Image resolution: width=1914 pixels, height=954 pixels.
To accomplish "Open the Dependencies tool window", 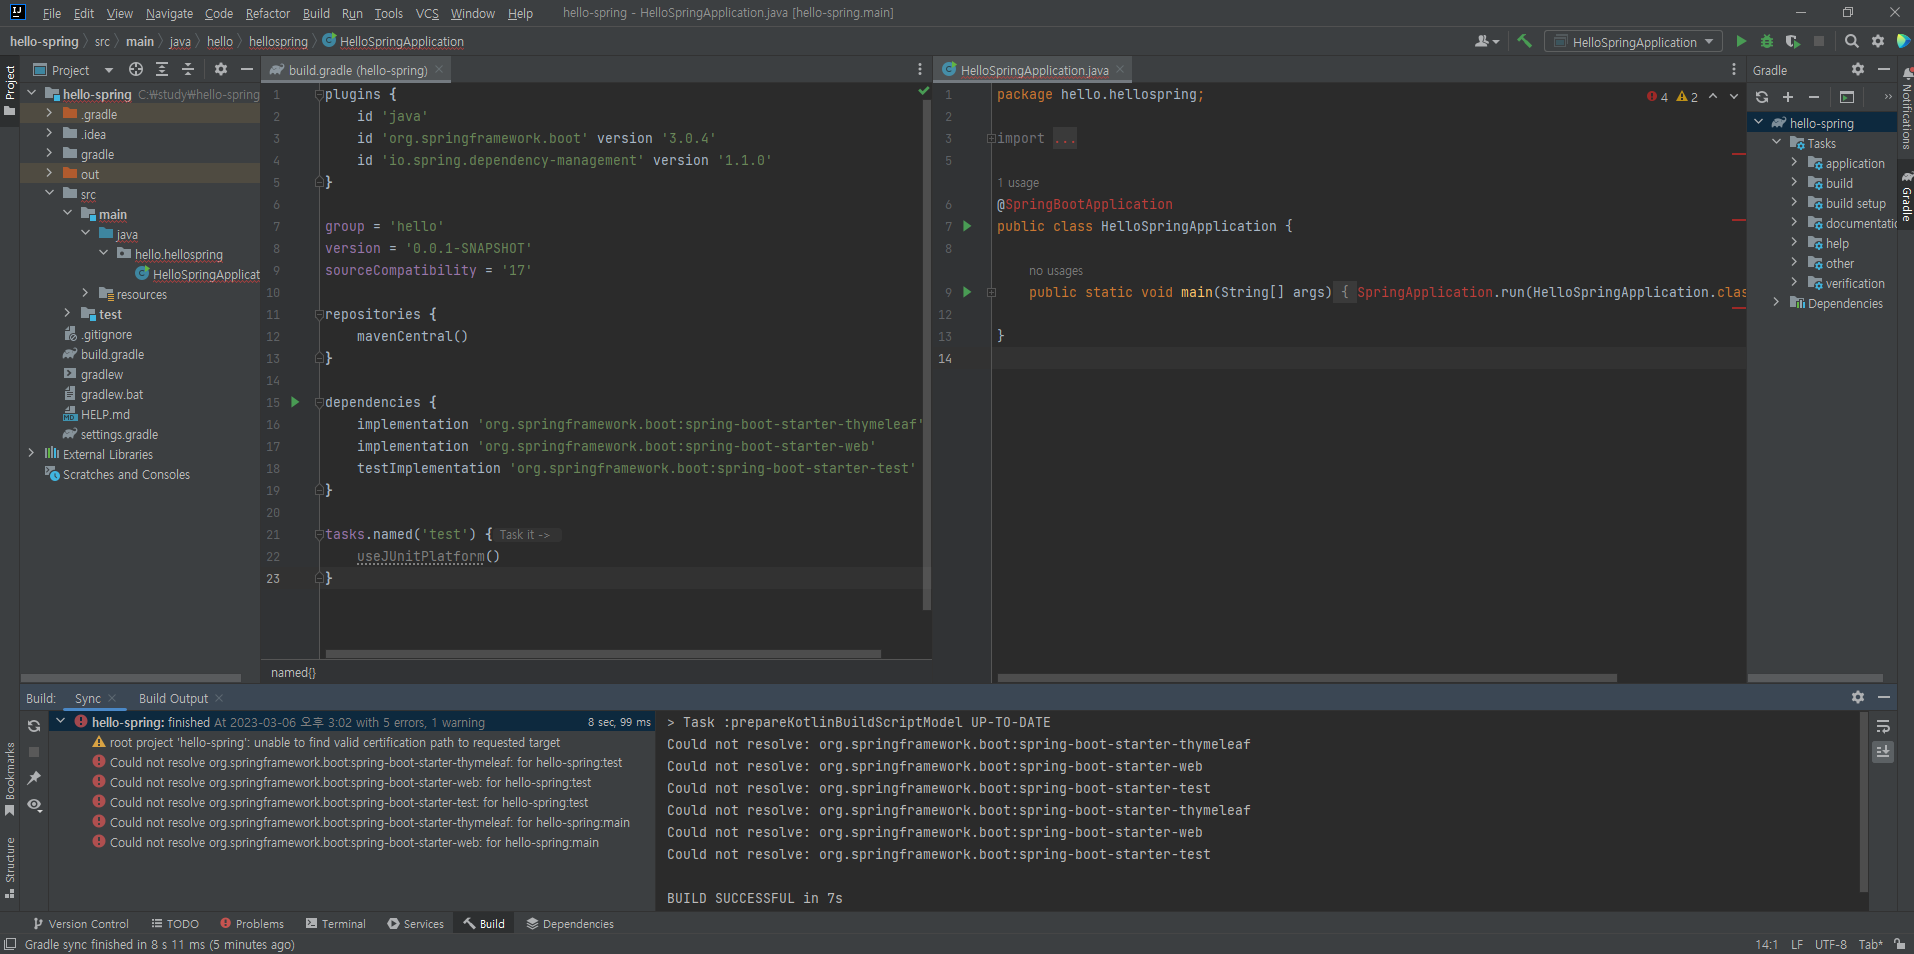I will tap(570, 924).
